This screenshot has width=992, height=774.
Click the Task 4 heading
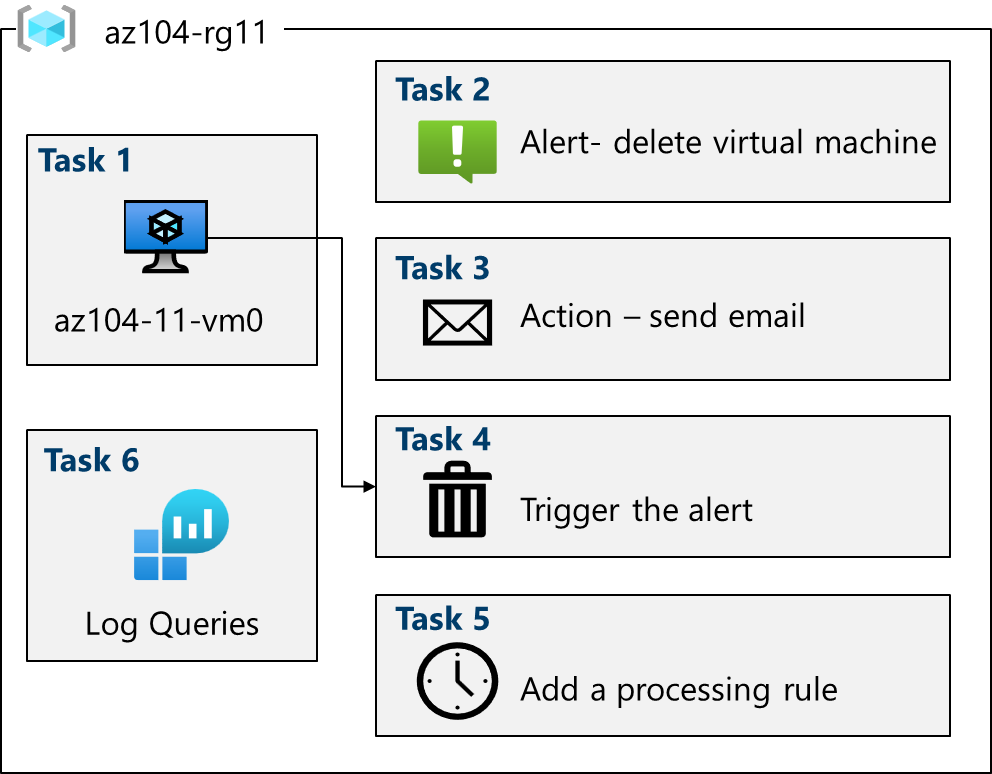coord(443,439)
